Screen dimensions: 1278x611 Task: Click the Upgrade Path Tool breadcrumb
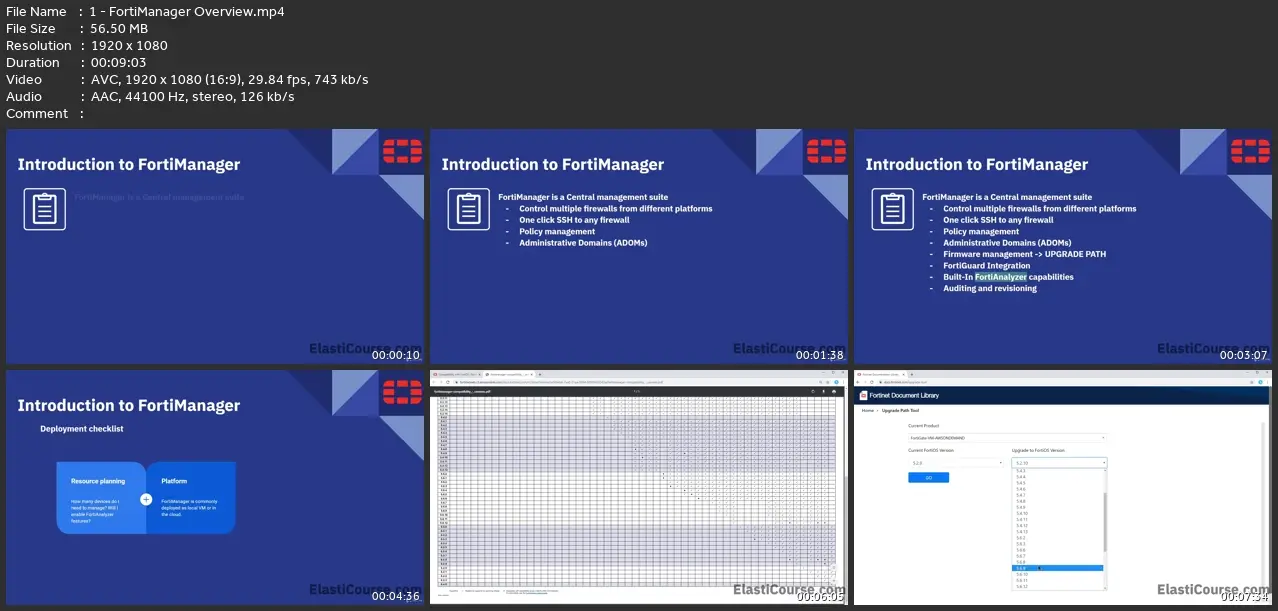tap(899, 411)
